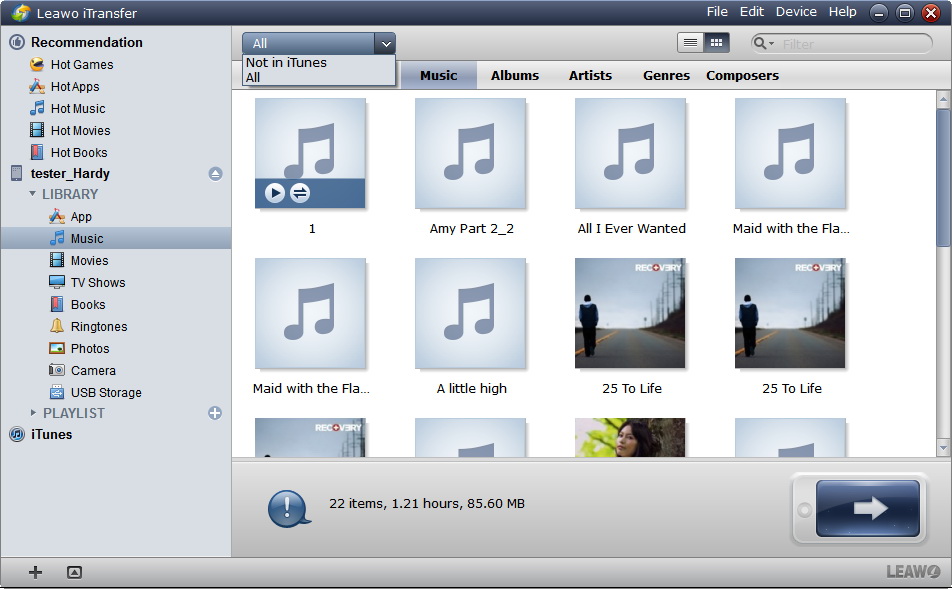This screenshot has width=952, height=589.
Task: Select the 'Amy Part 2_2' thumbnail
Action: click(x=471, y=154)
